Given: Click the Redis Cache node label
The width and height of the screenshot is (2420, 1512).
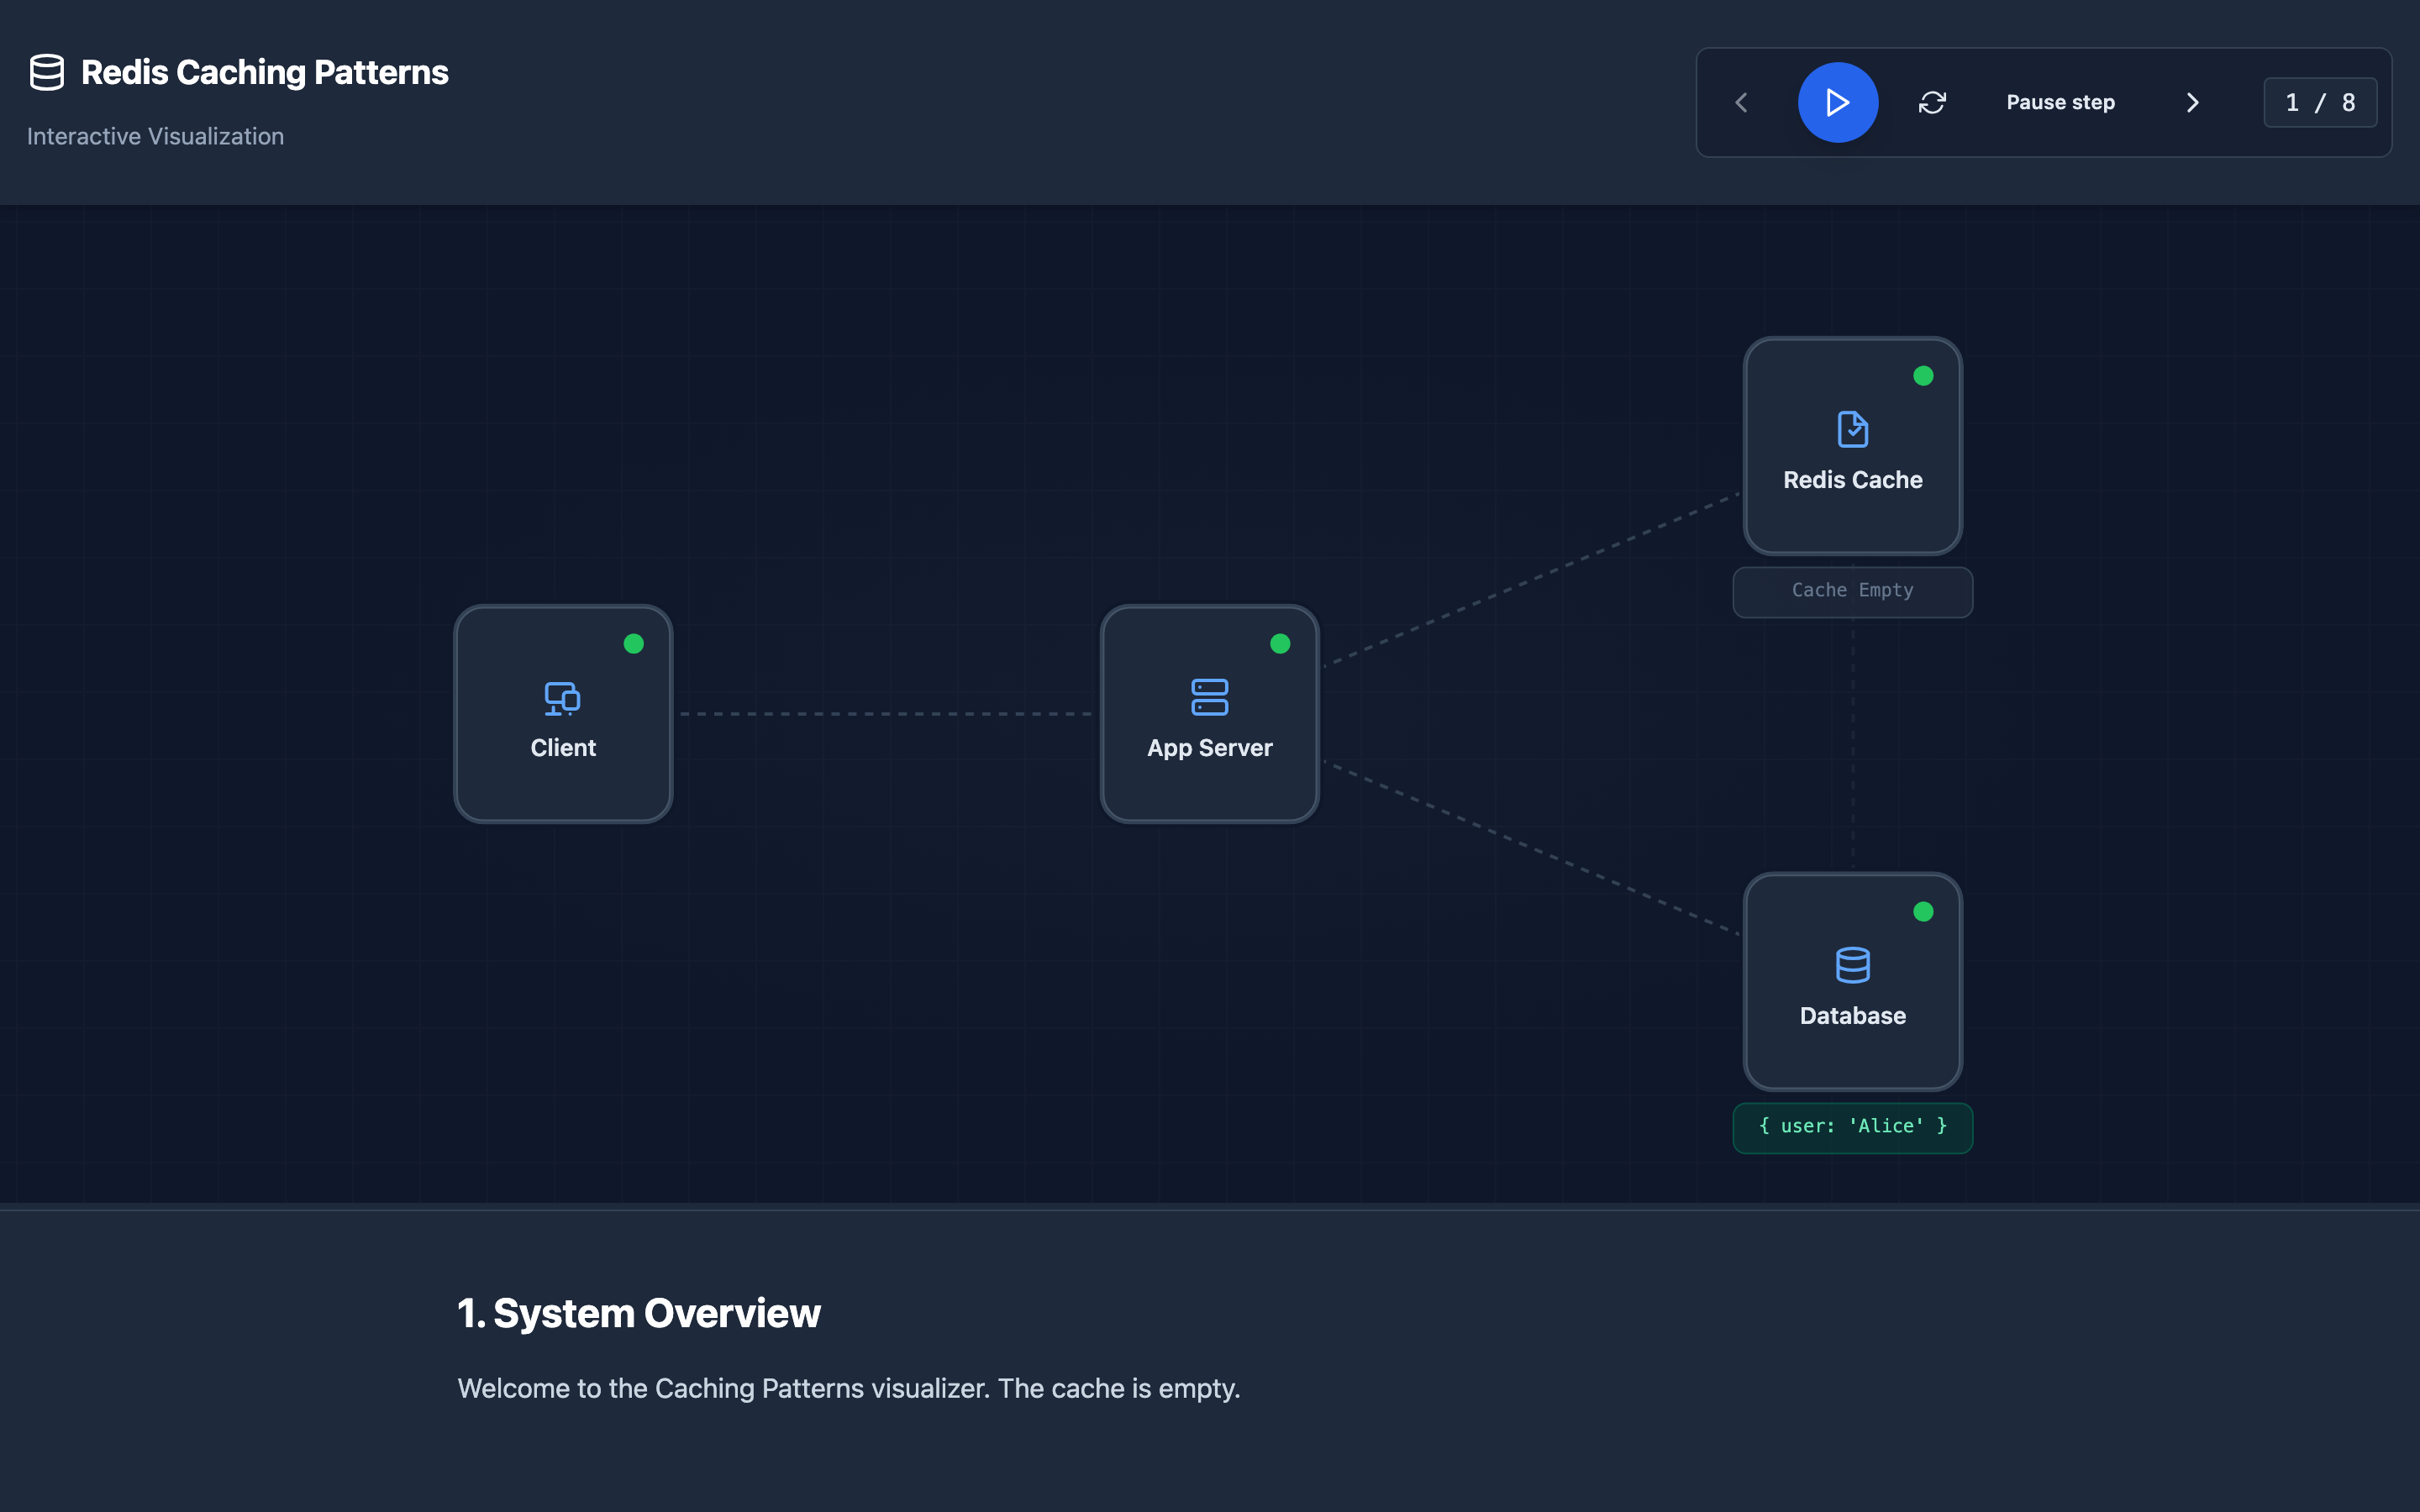Looking at the screenshot, I should pyautogui.click(x=1852, y=480).
